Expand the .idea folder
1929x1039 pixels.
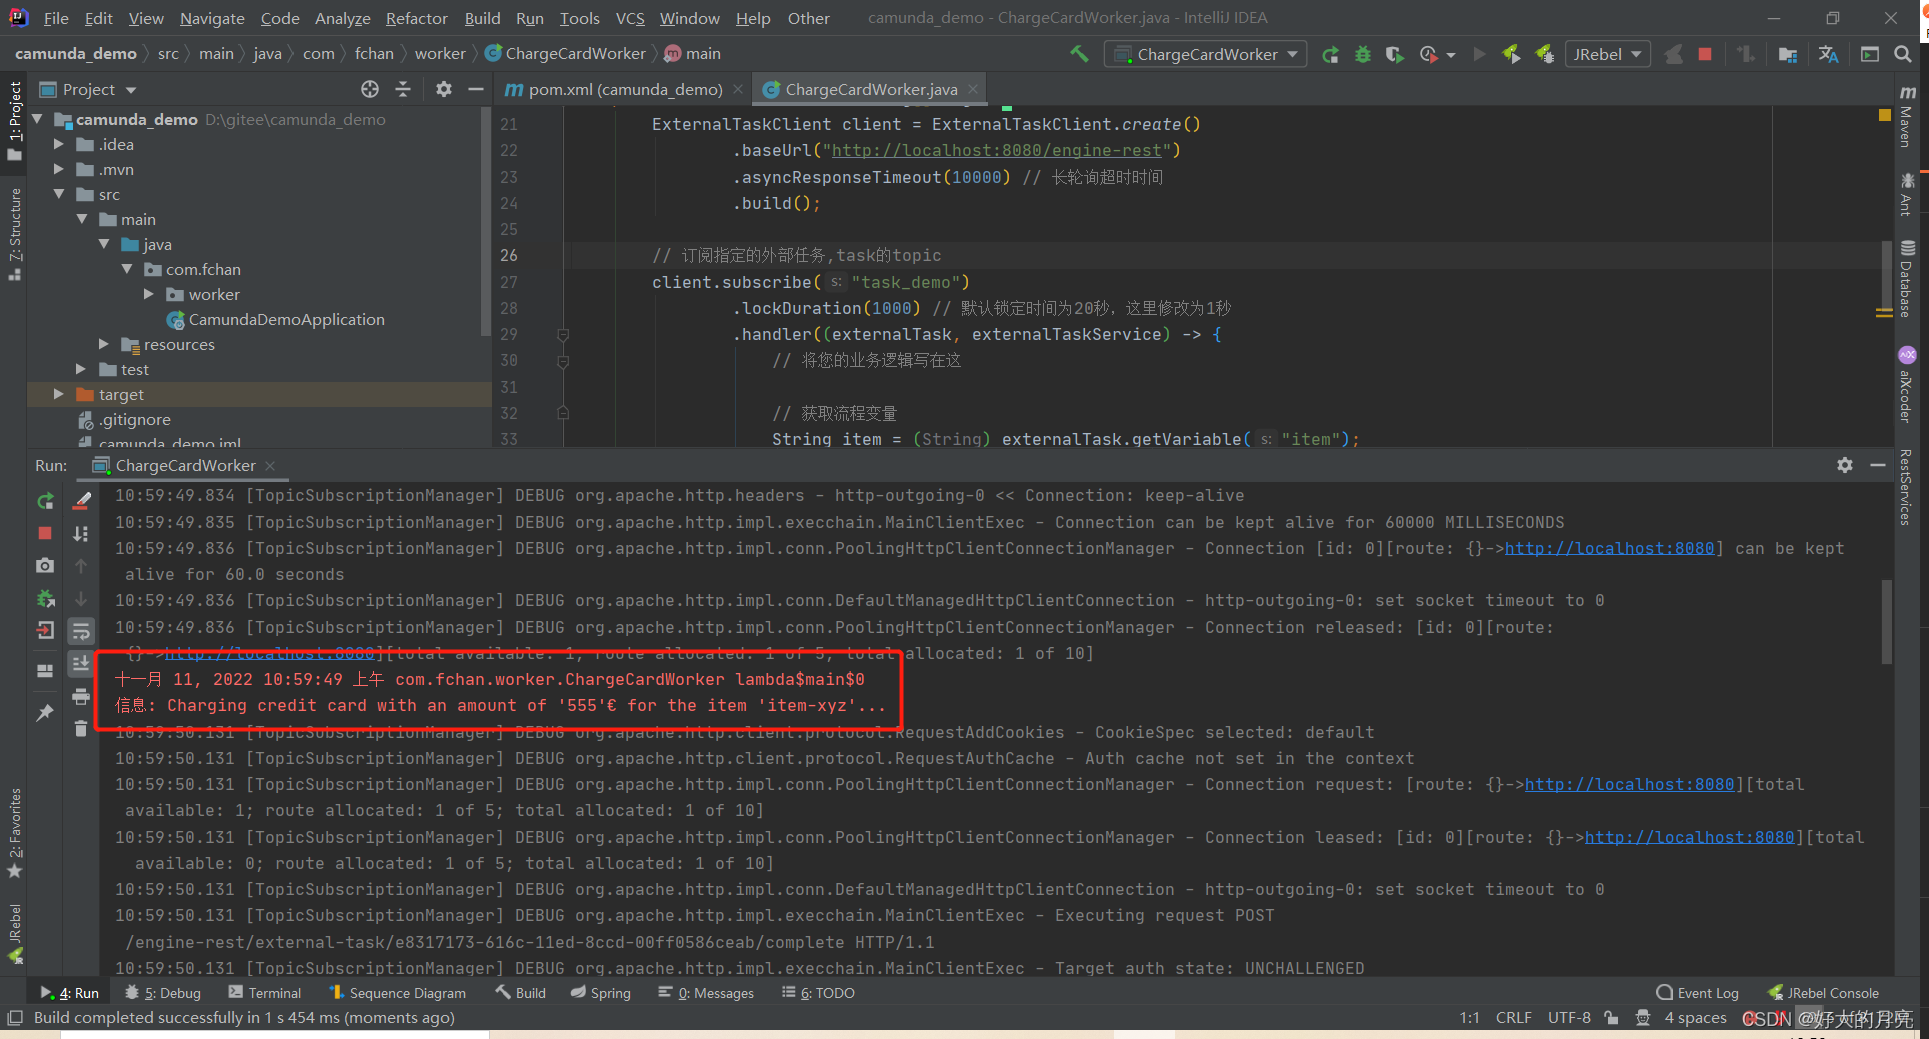[59, 144]
